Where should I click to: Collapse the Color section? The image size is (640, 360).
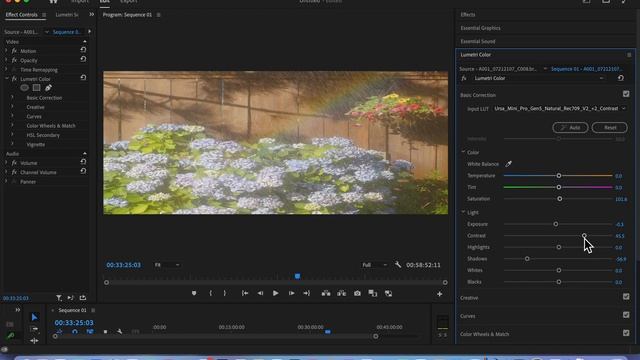tap(463, 152)
